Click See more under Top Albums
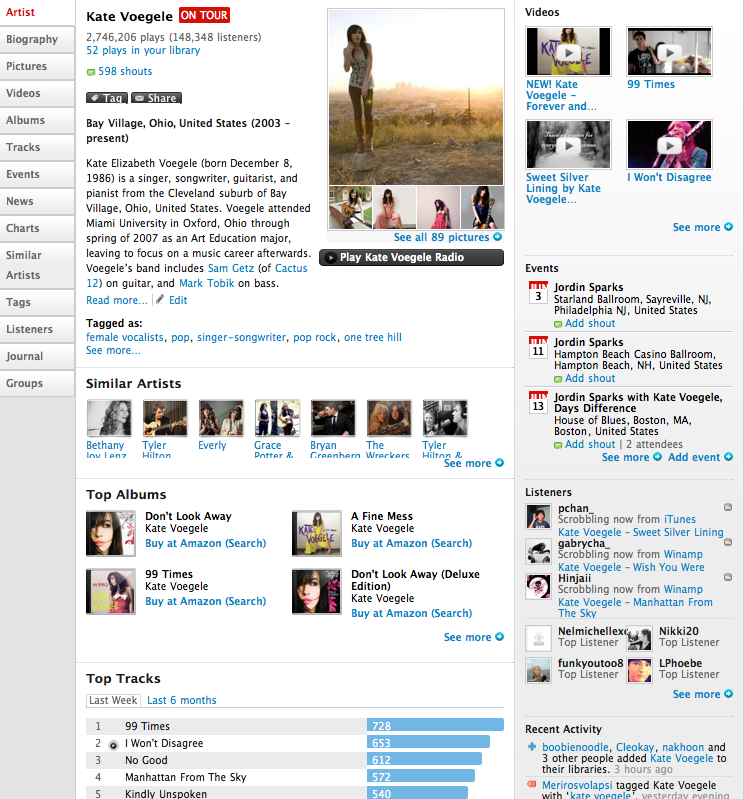Image resolution: width=744 pixels, height=799 pixels. (x=473, y=637)
